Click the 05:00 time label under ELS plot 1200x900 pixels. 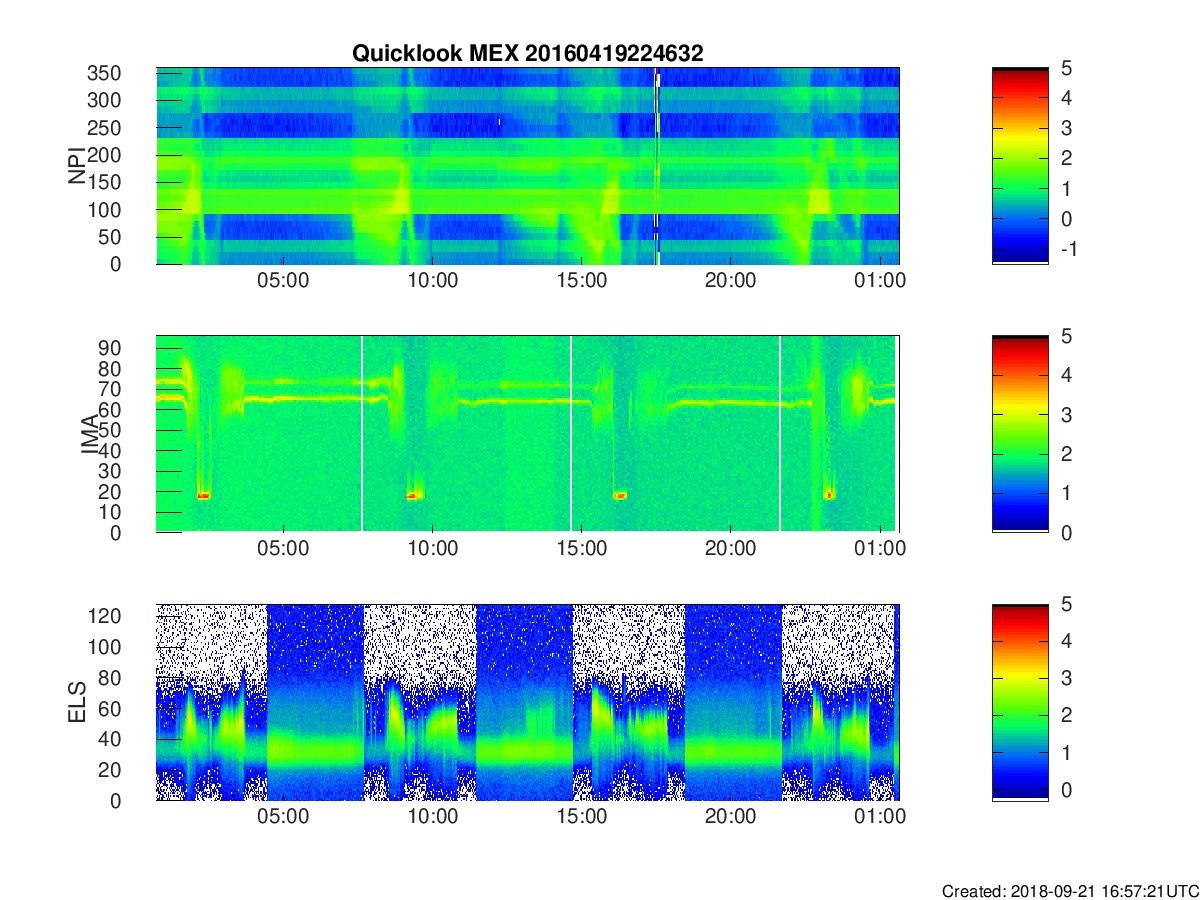[284, 817]
